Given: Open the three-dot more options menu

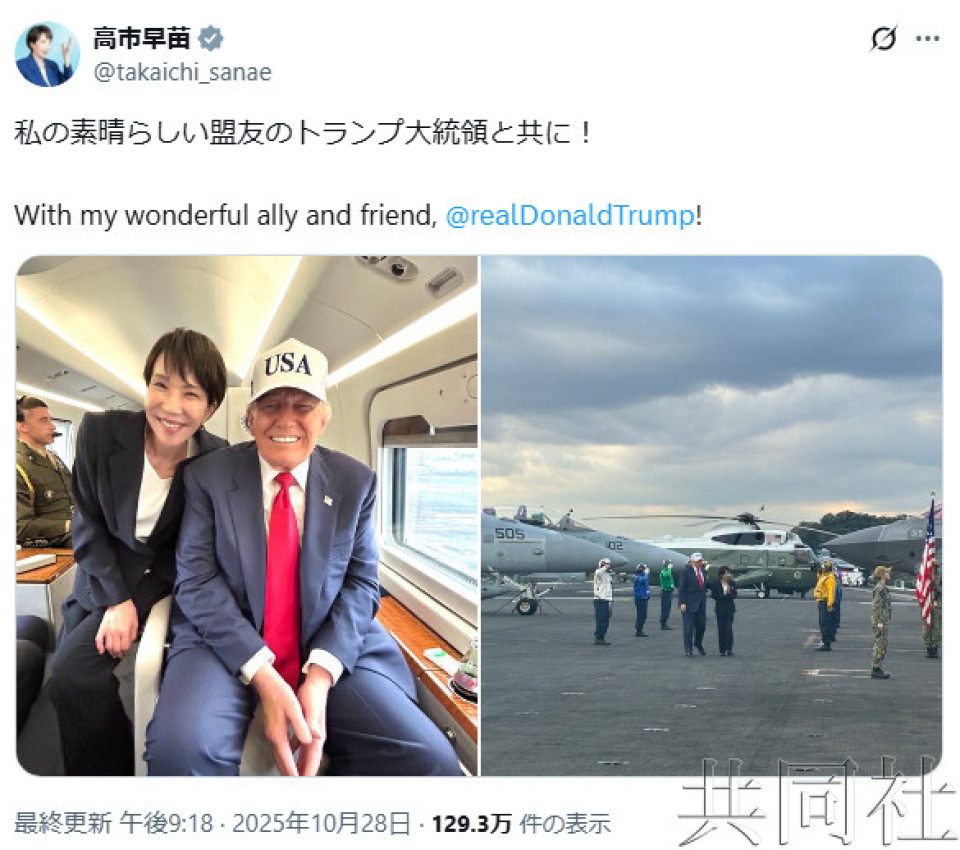Looking at the screenshot, I should pos(928,39).
